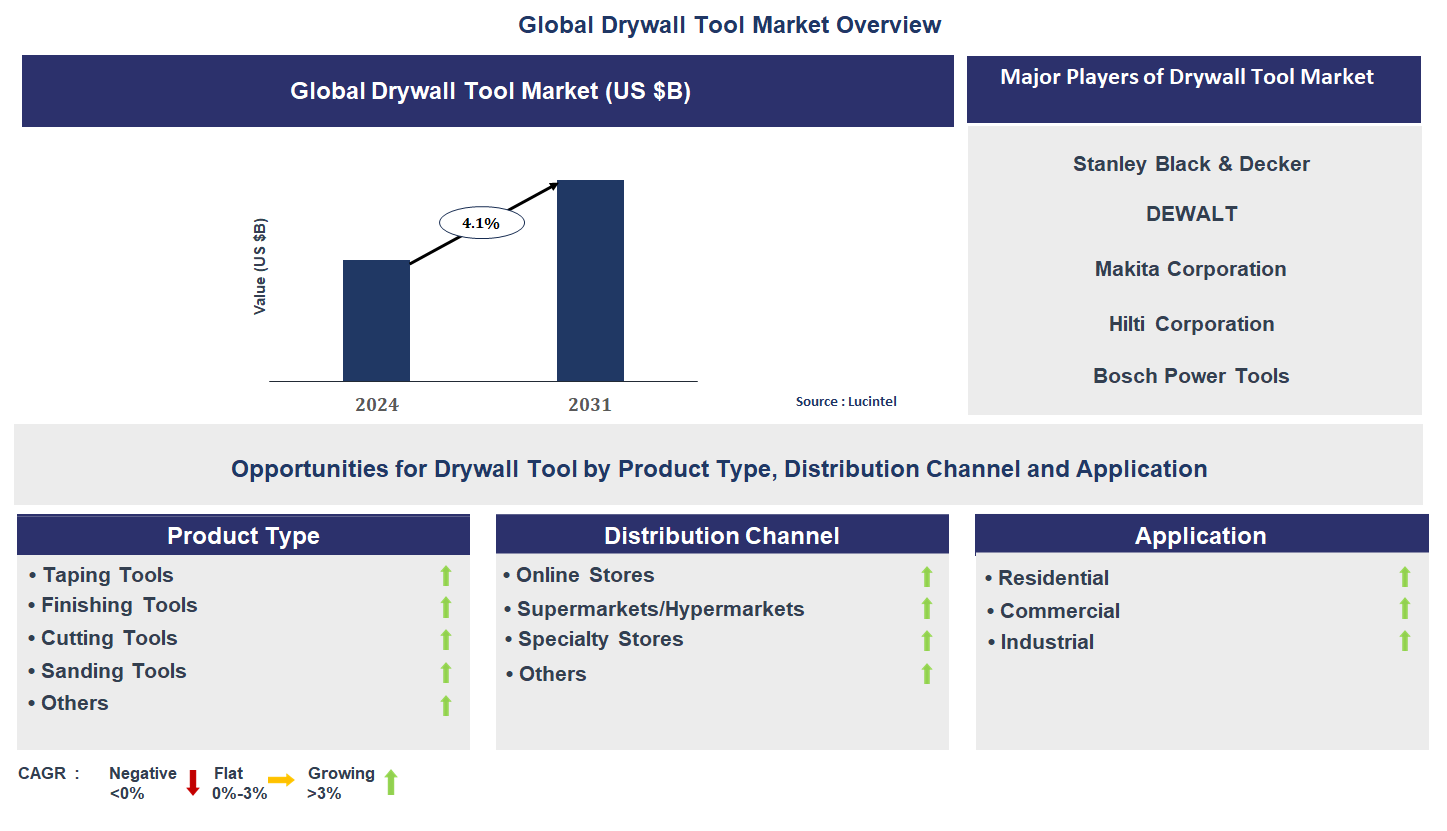Screen dimensions: 1447x831
Task: Click the 4.1% CAGR callout bubble
Action: 481,222
